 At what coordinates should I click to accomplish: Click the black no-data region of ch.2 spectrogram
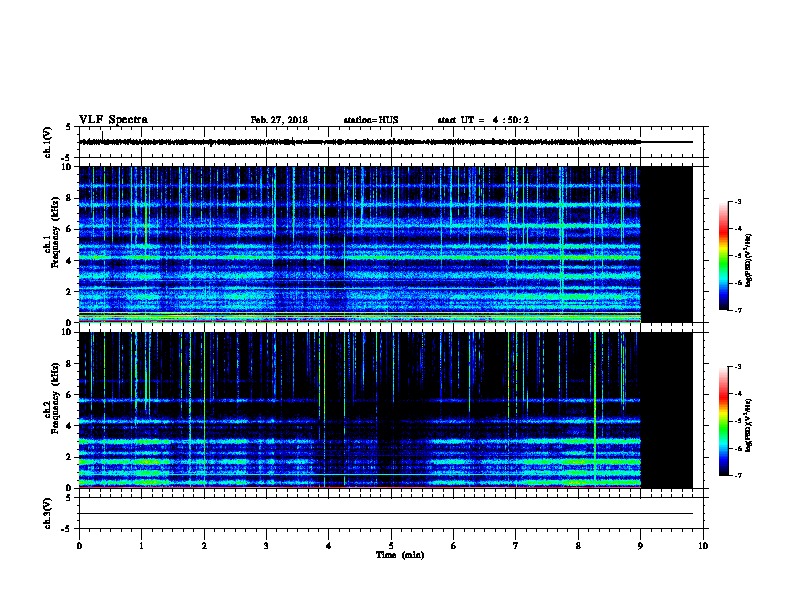pyautogui.click(x=666, y=410)
